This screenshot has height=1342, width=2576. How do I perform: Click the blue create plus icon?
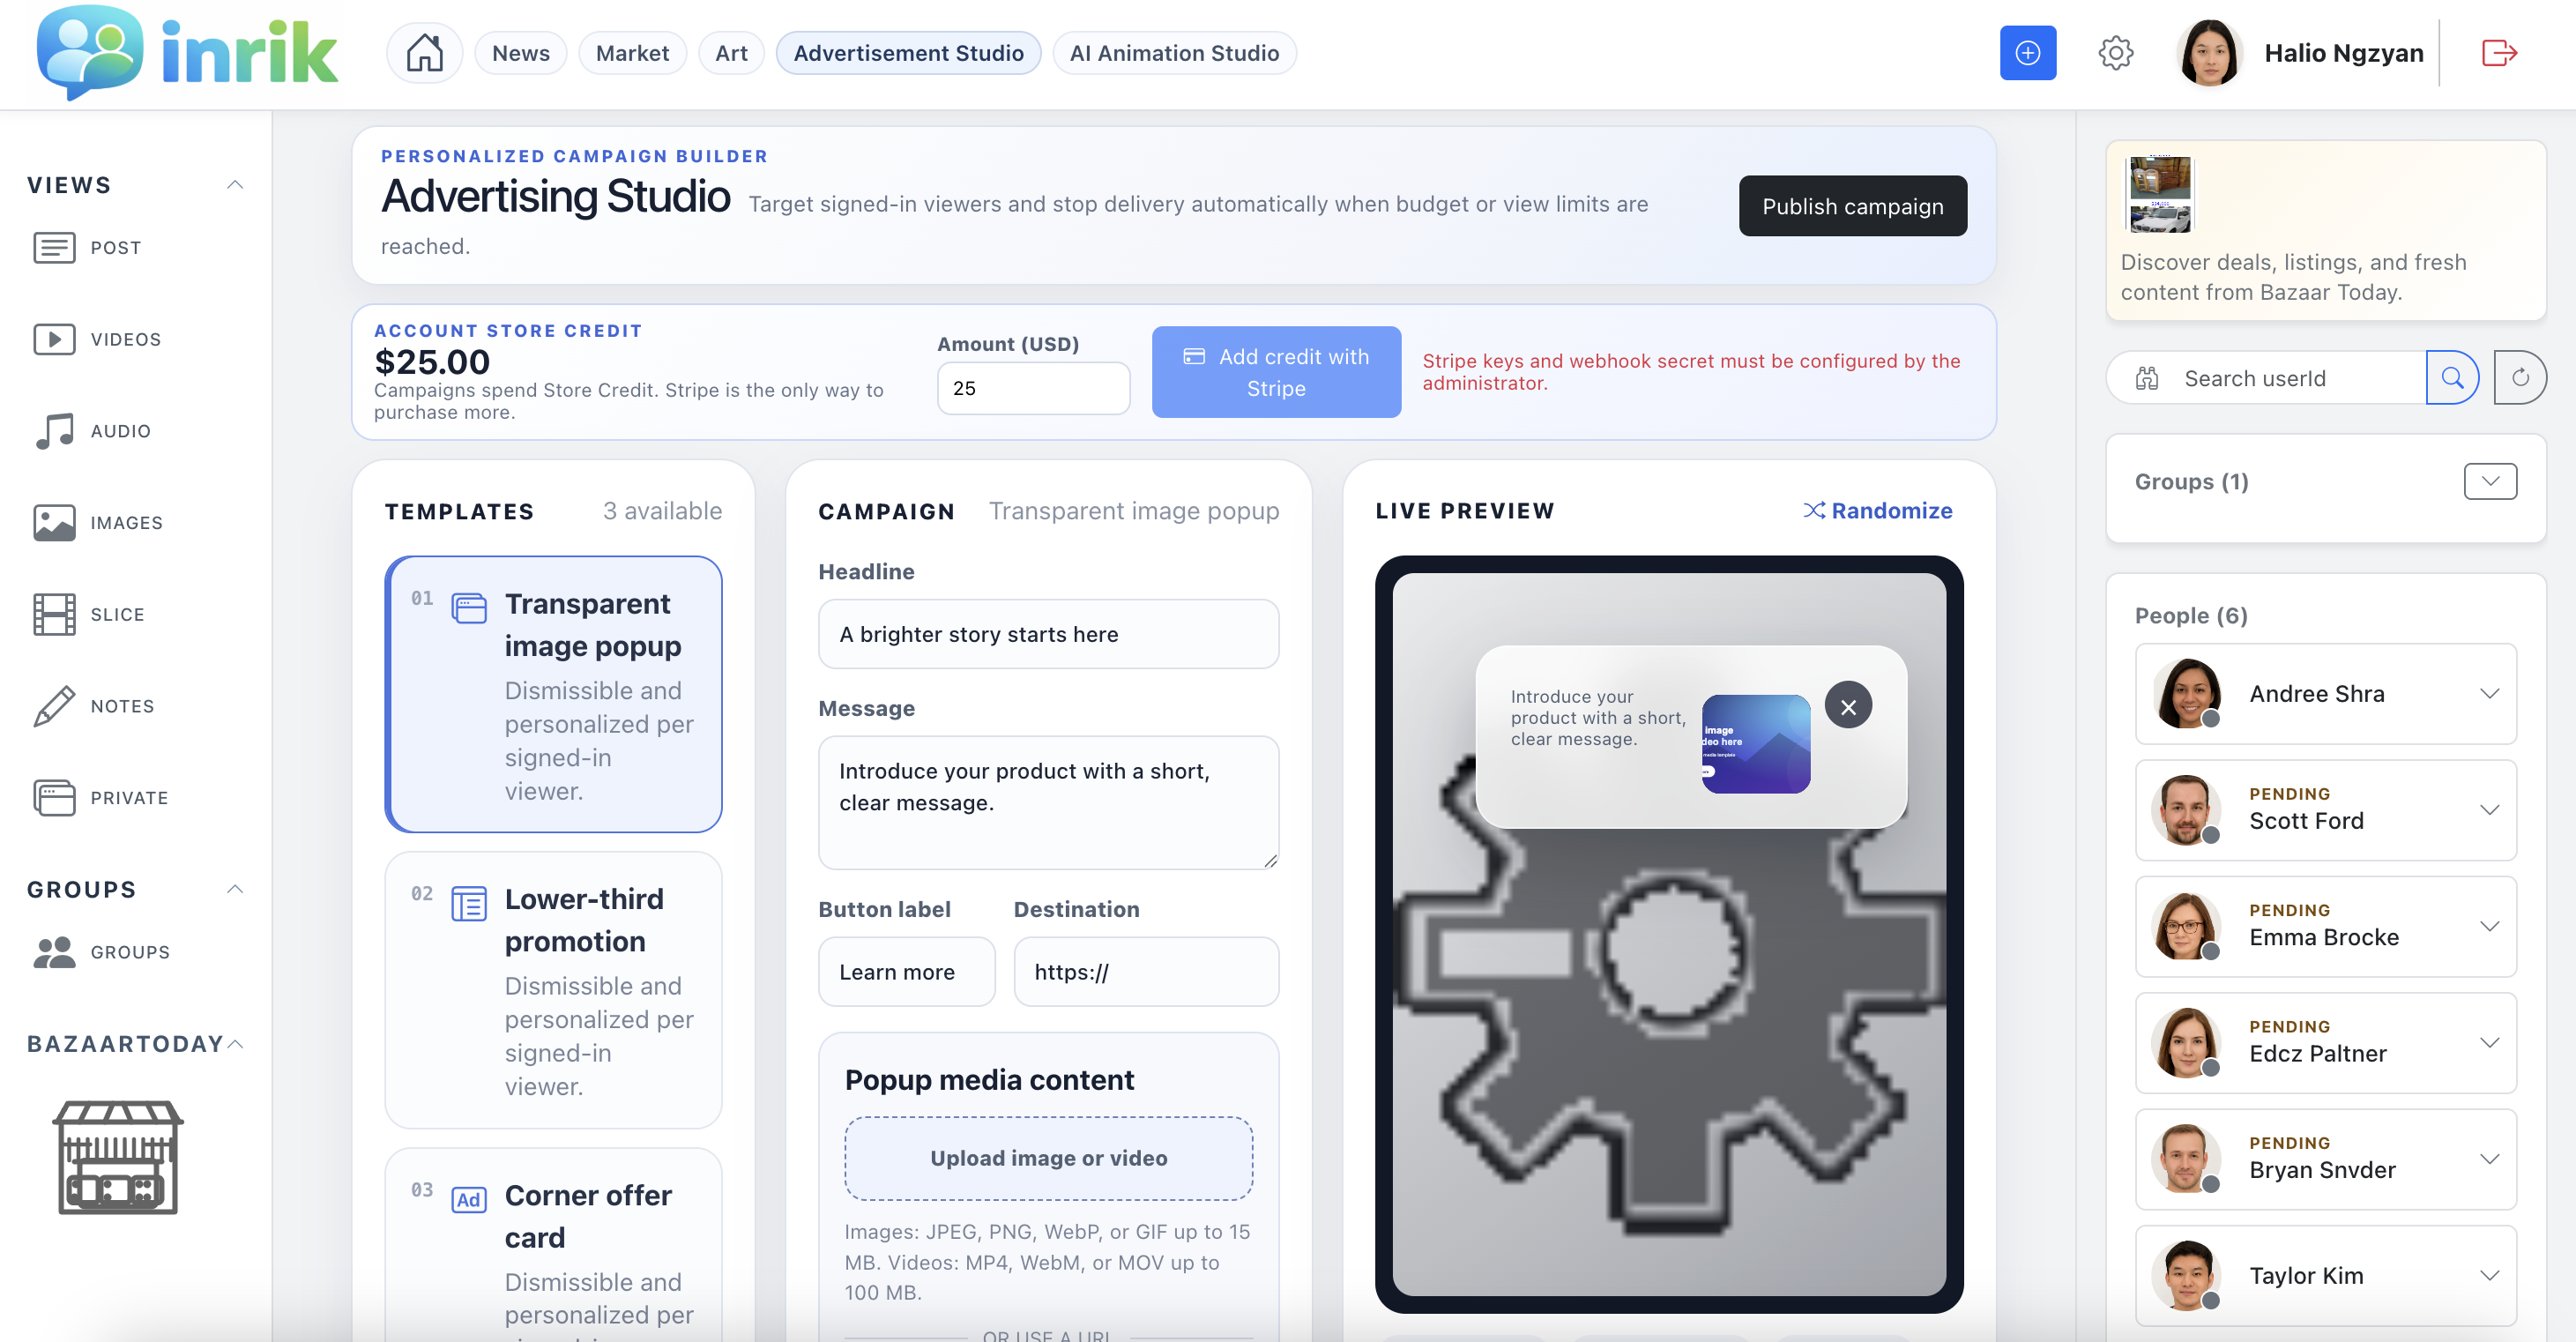pyautogui.click(x=2027, y=53)
